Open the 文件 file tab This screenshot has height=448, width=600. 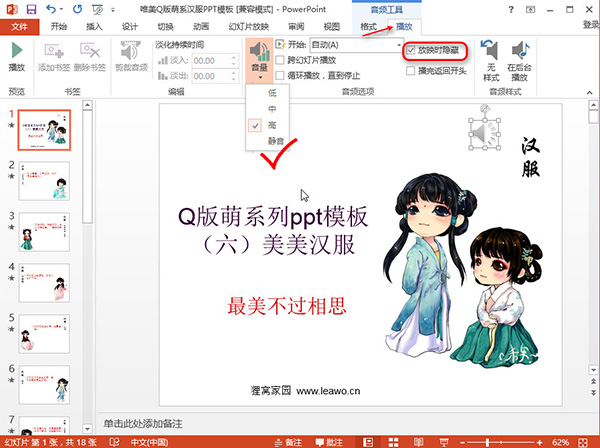[x=20, y=26]
